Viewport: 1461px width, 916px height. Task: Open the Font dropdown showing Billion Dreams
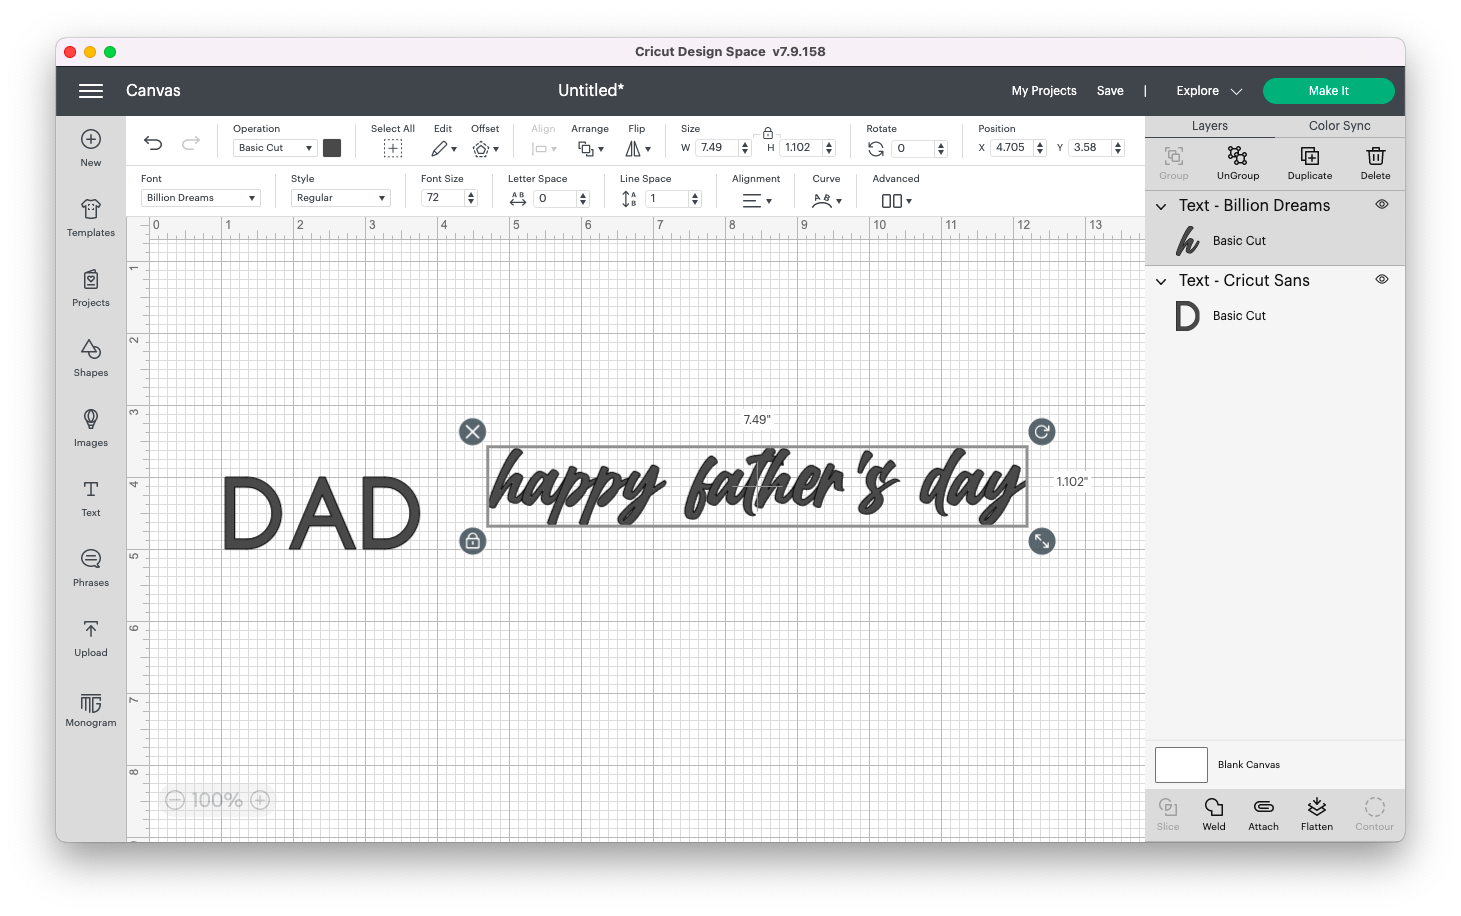click(200, 197)
